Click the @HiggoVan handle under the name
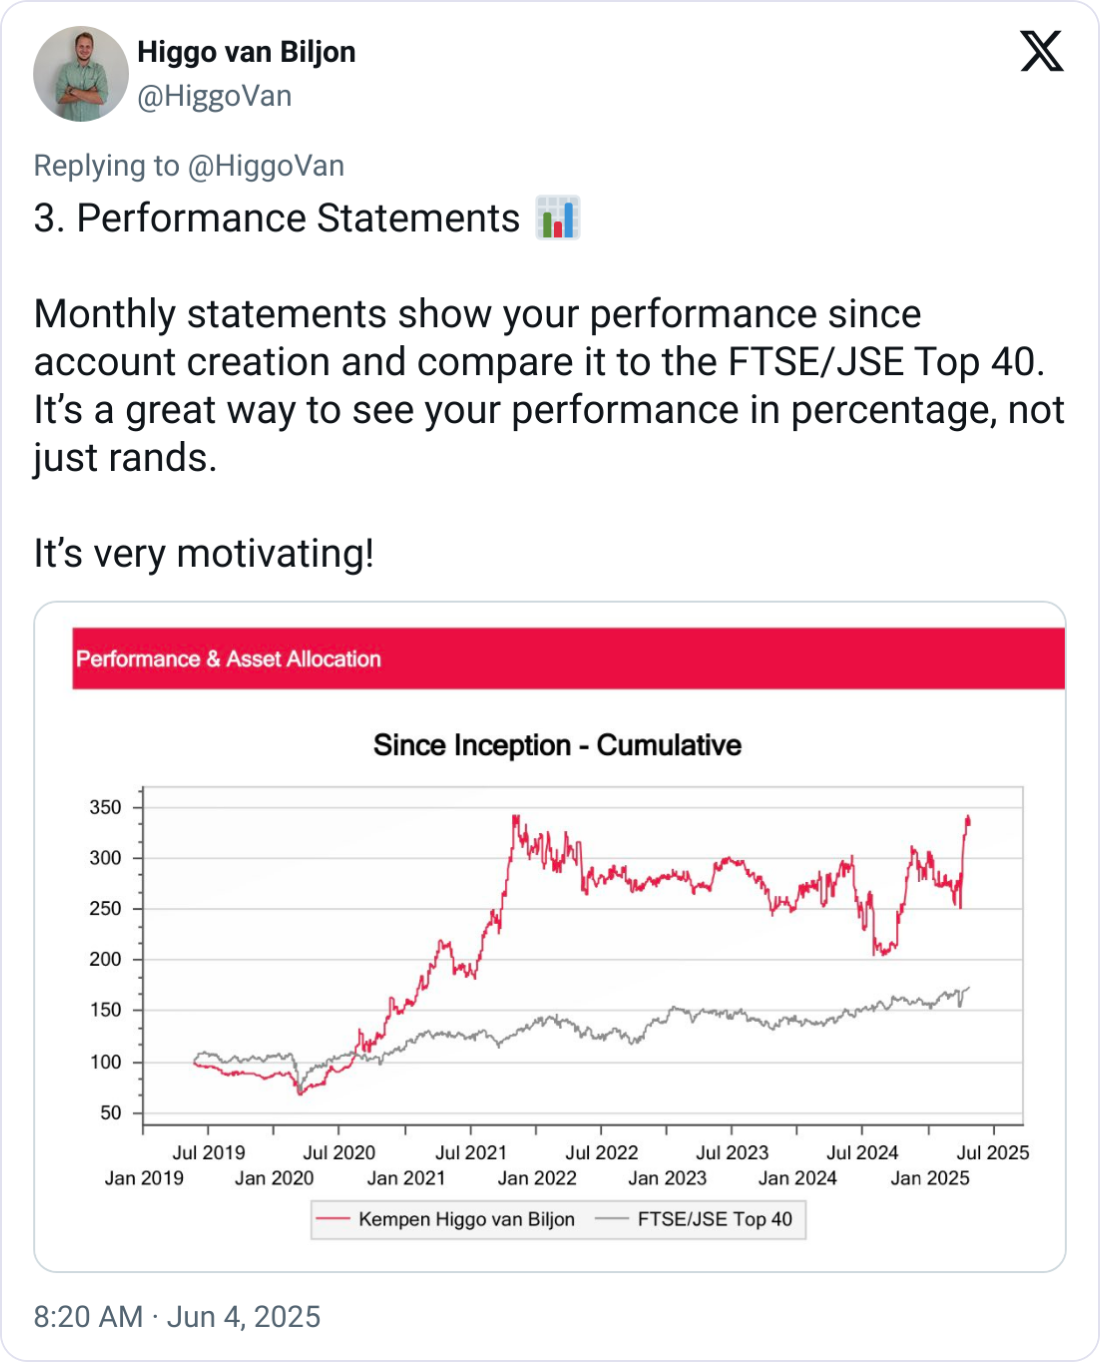Viewport: 1100px width, 1362px height. tap(214, 96)
